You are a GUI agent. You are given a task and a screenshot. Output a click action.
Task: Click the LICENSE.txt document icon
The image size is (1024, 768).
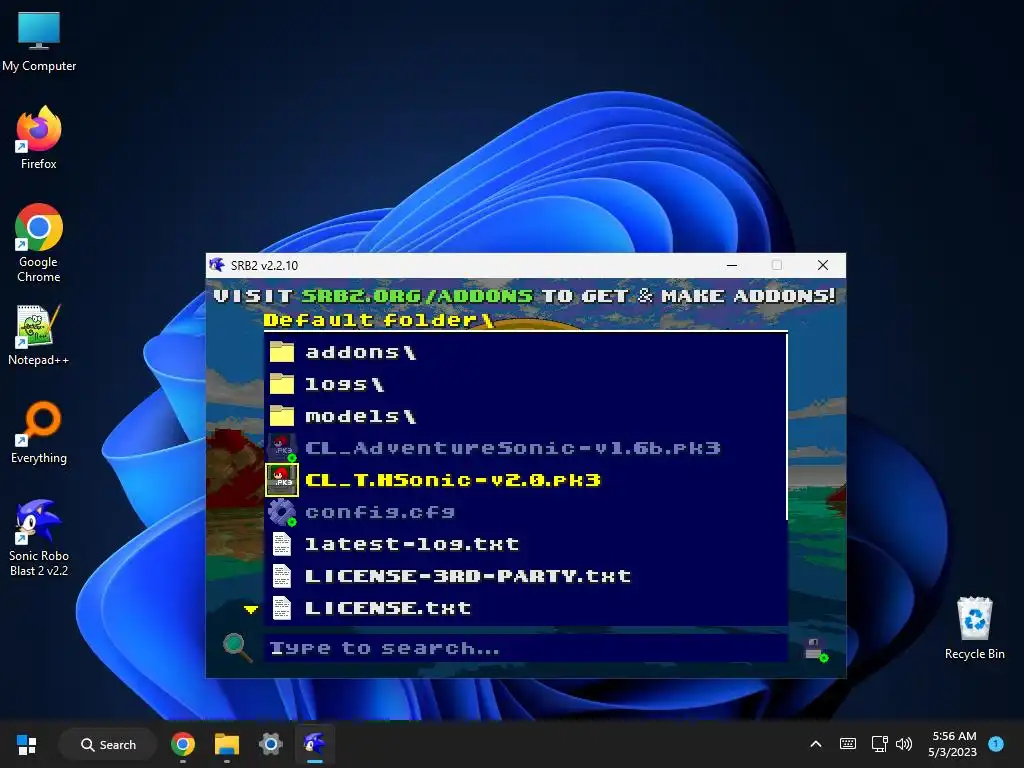coord(282,608)
